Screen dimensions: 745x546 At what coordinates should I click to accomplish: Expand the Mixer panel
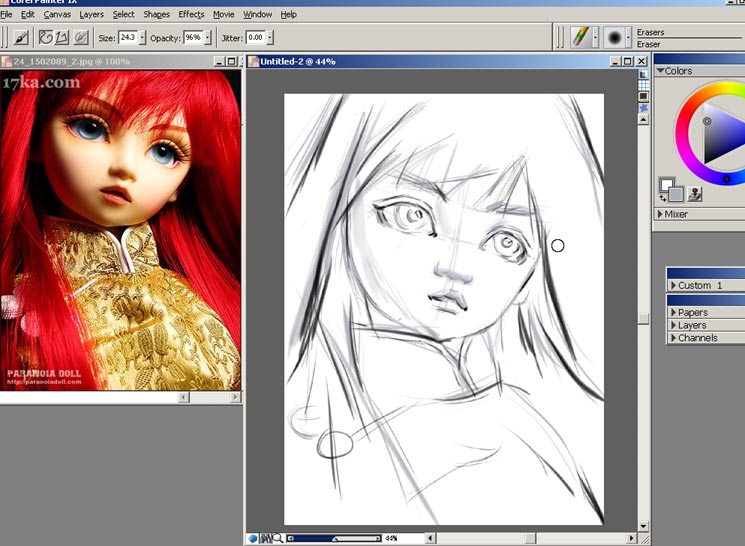pyautogui.click(x=660, y=214)
